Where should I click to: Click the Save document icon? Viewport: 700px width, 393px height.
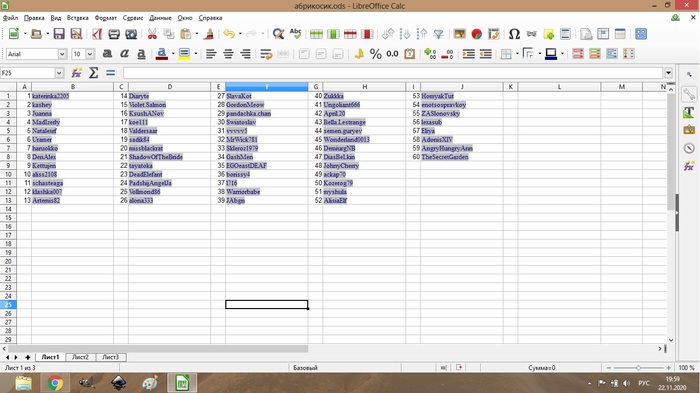(59, 34)
